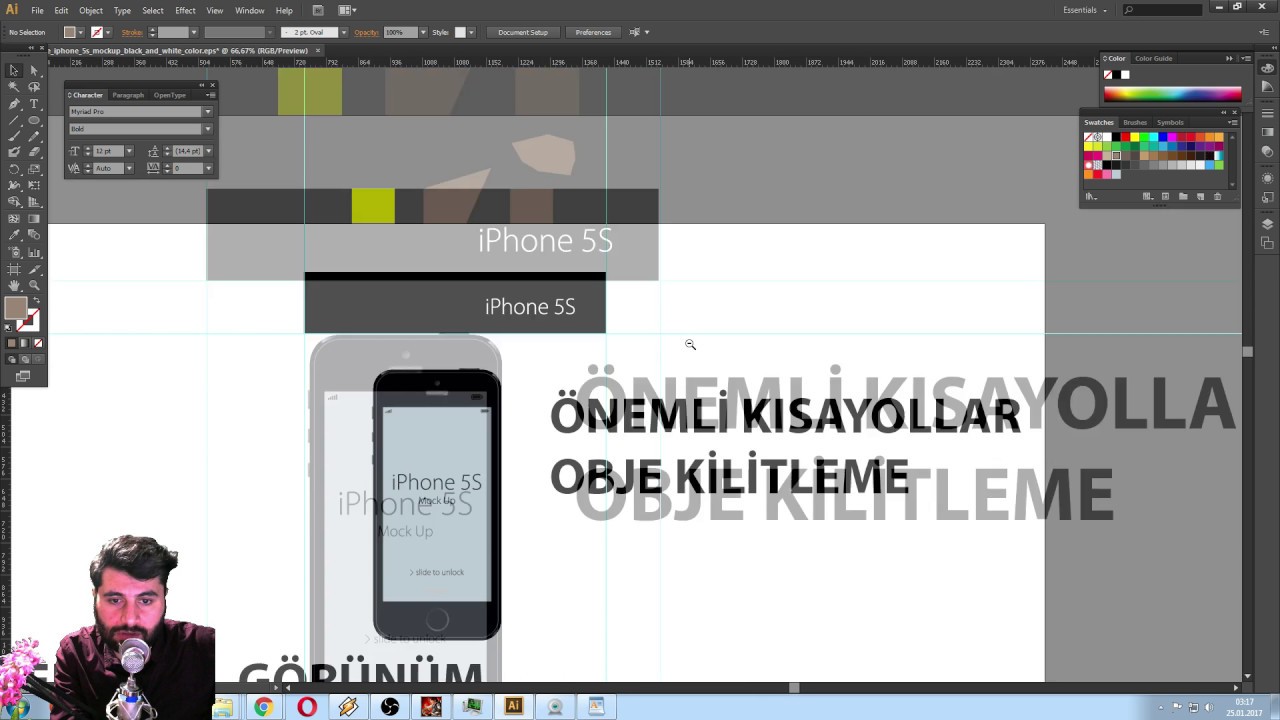Viewport: 1280px width, 720px height.
Task: Open the Object menu
Action: 91,10
